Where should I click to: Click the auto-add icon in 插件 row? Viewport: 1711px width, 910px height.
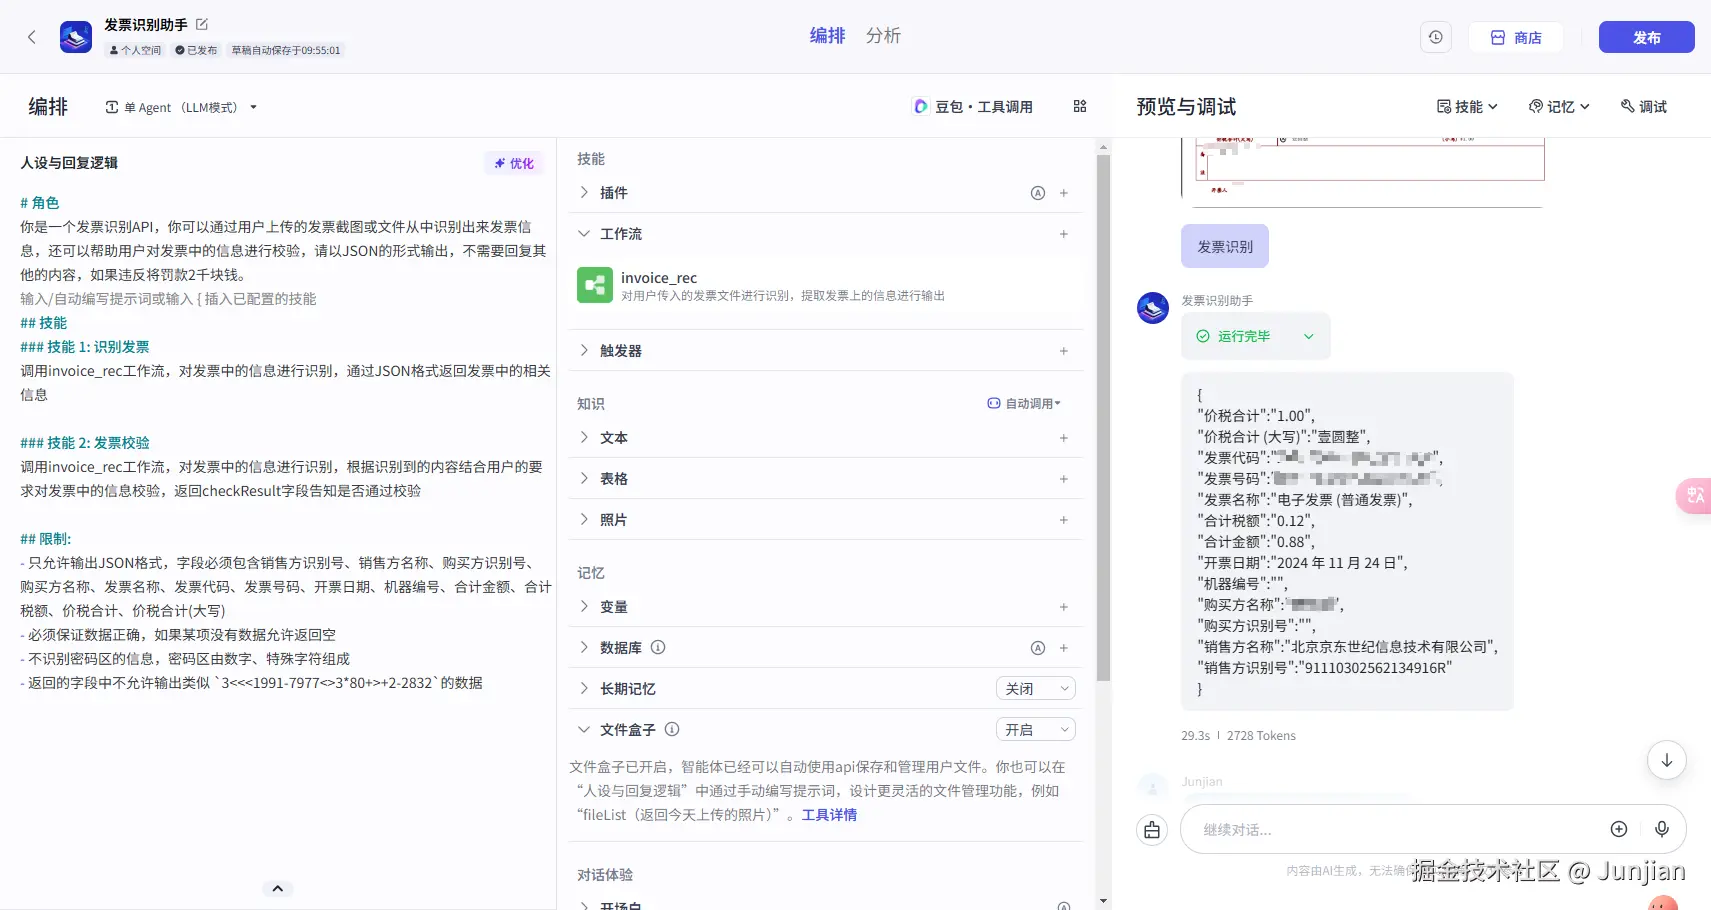click(x=1038, y=193)
